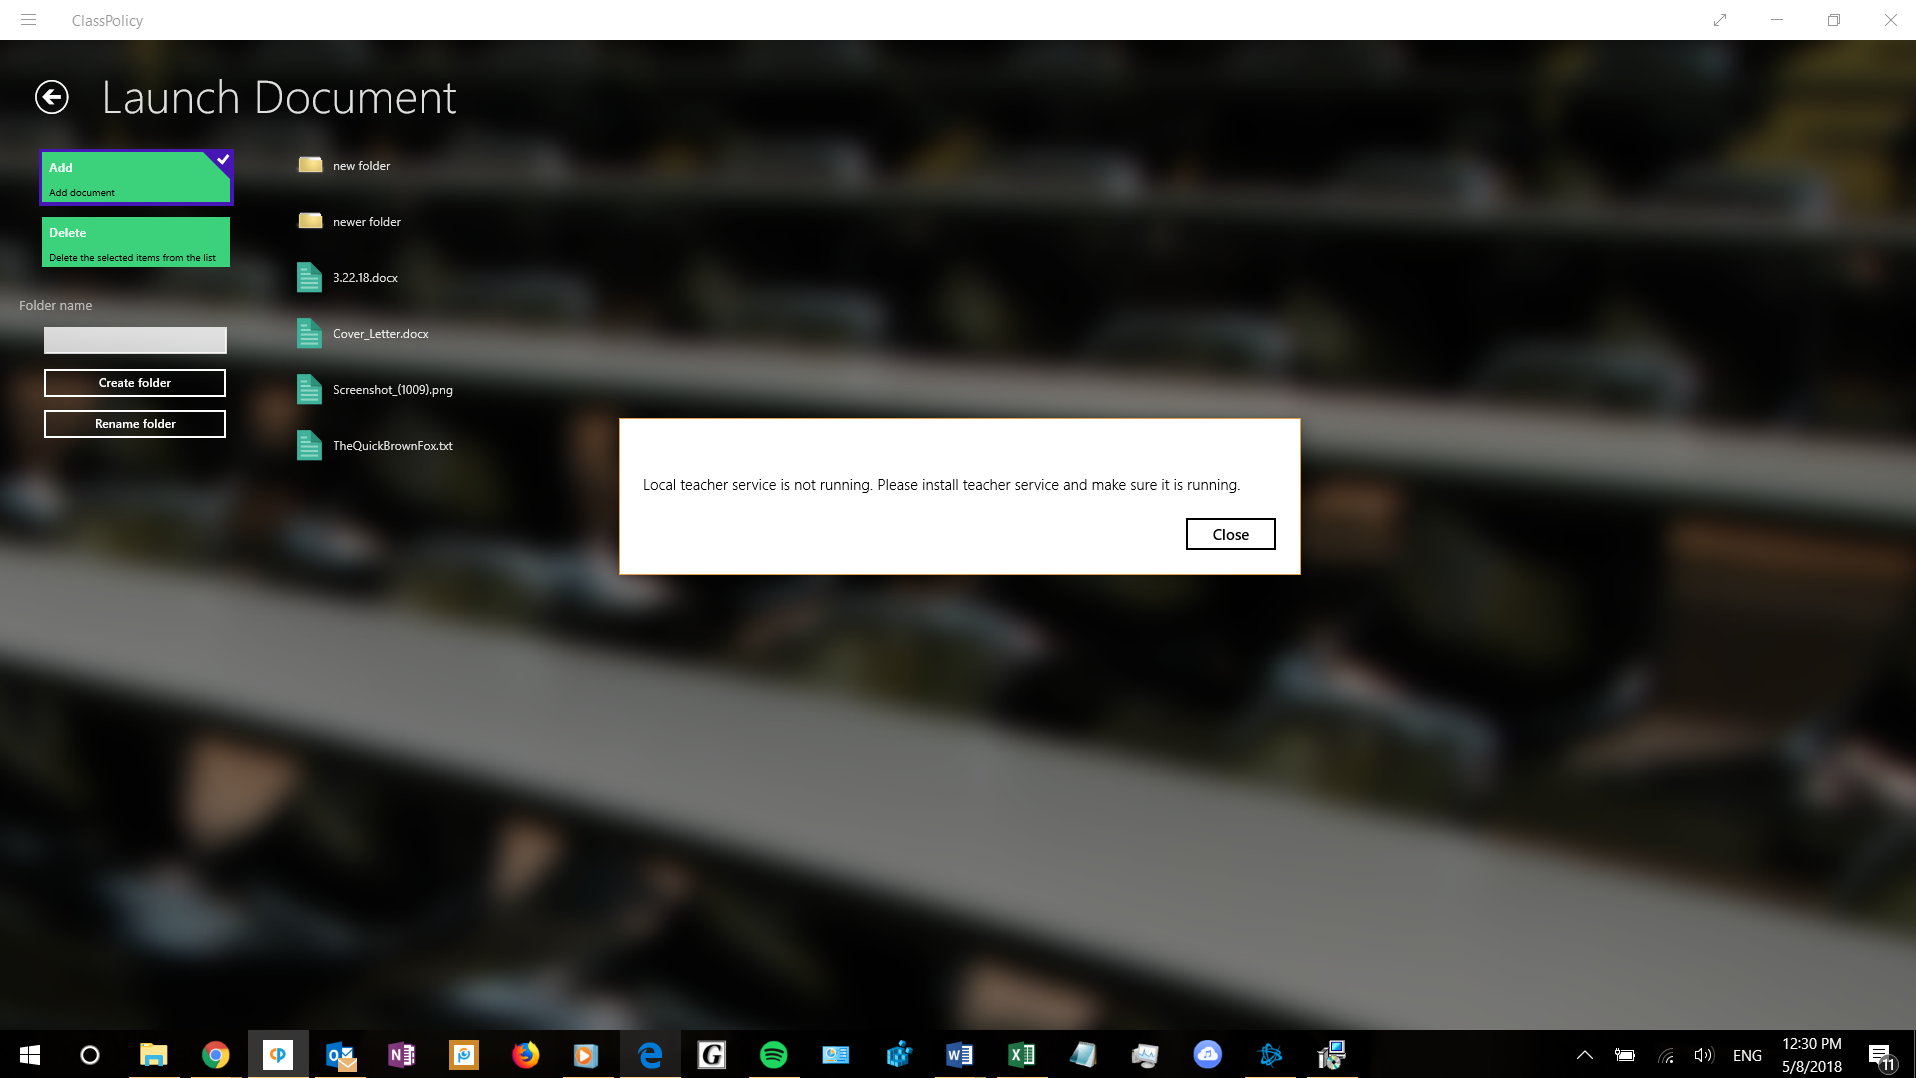Screen dimensions: 1916x1078
Task: Open Spotify from the taskbar
Action: pos(773,1054)
